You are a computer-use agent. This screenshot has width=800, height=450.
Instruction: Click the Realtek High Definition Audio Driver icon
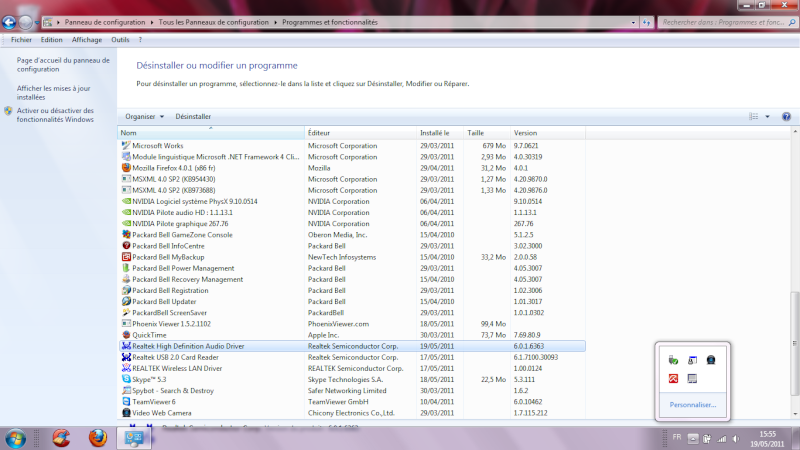[126, 346]
